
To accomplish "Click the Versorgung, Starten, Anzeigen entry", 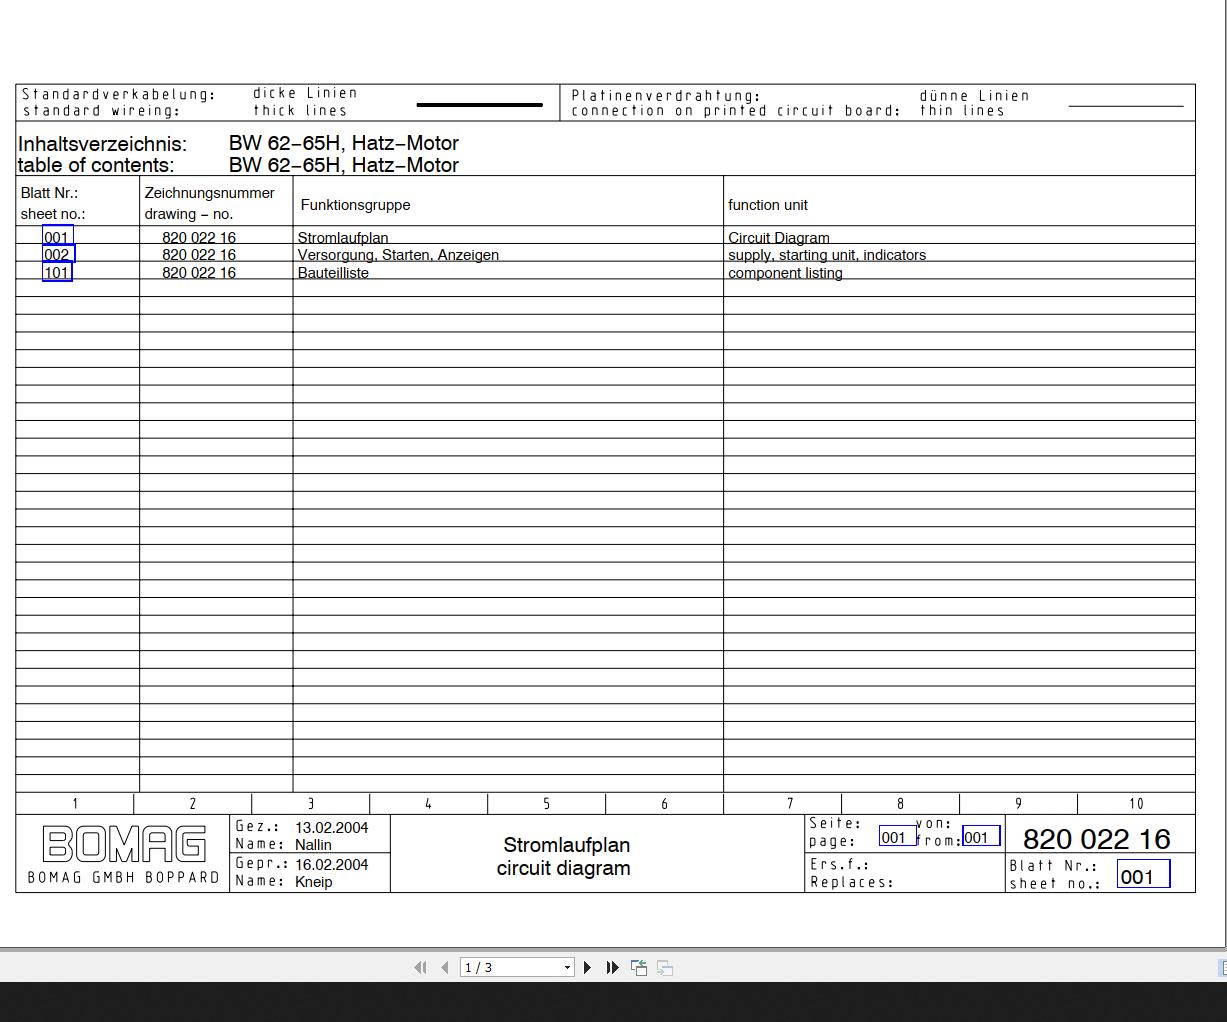I will (x=398, y=255).
